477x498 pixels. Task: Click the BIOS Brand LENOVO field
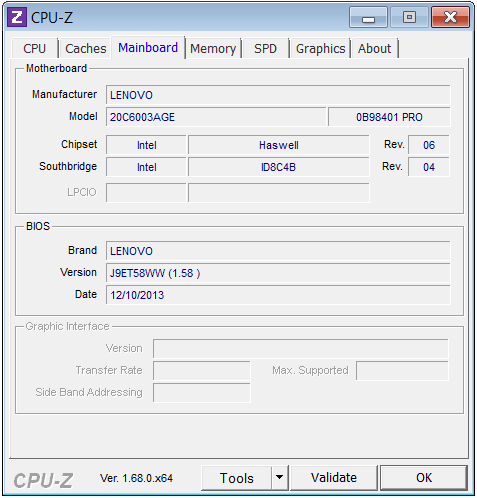(278, 251)
